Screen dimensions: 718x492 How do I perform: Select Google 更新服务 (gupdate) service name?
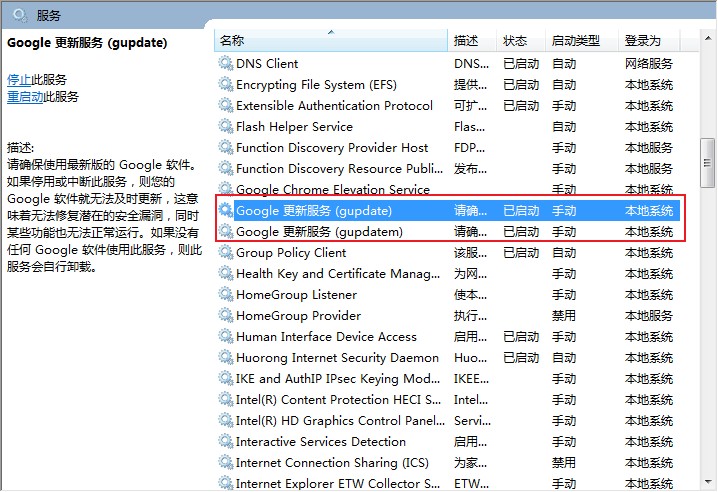(314, 211)
